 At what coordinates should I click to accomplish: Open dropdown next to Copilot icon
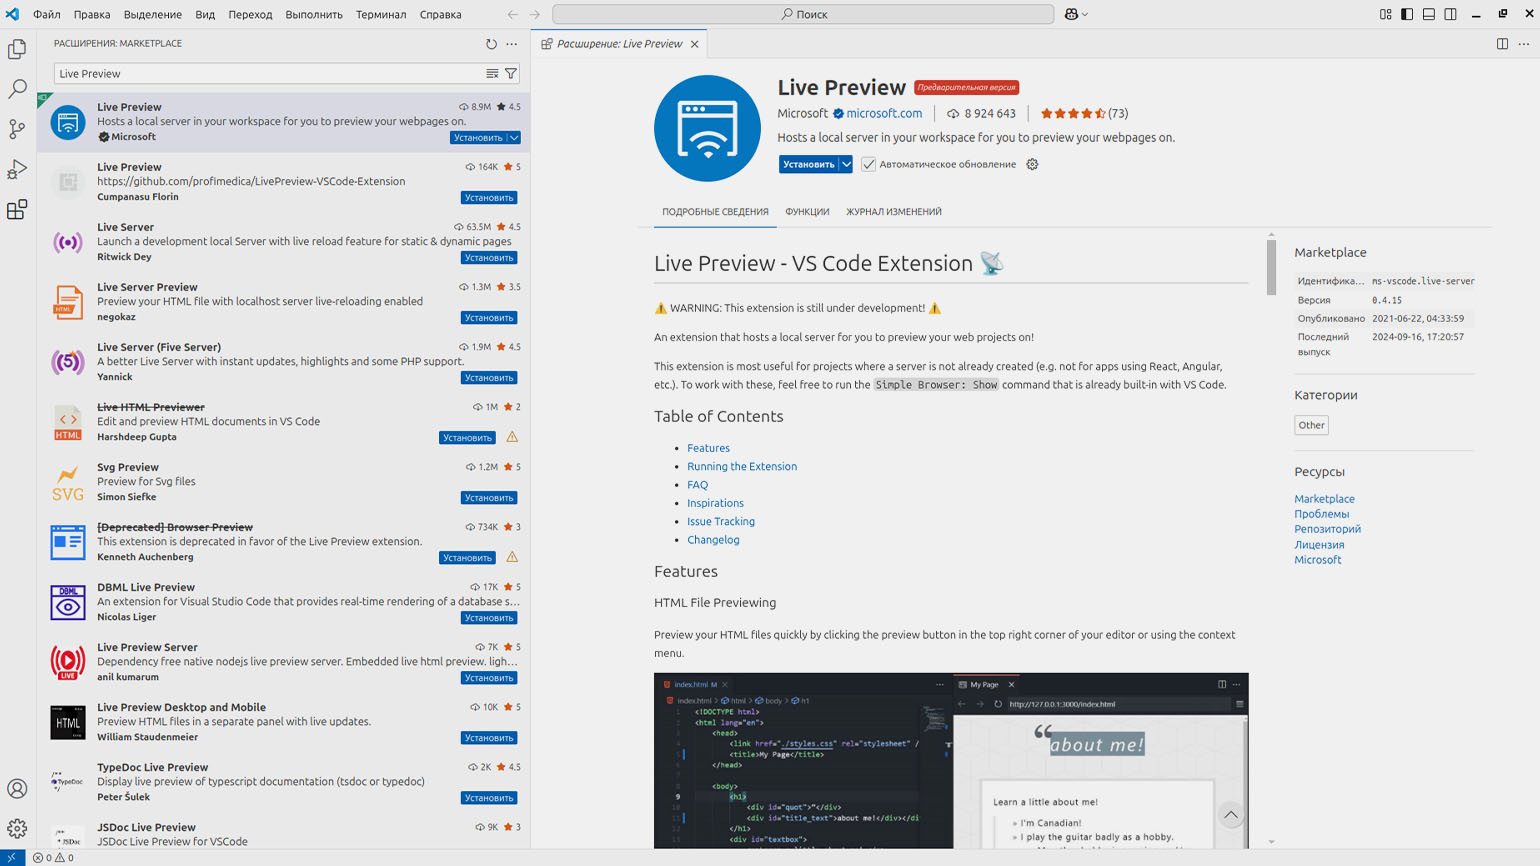(x=1085, y=14)
